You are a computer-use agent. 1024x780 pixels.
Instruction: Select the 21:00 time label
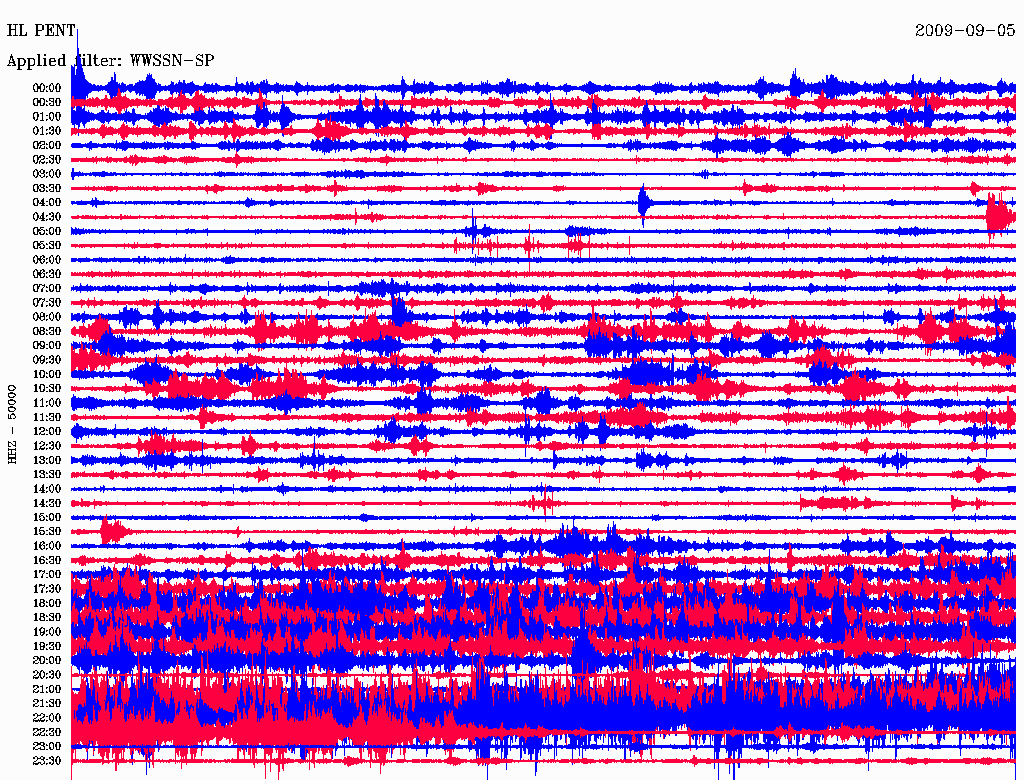coord(46,689)
